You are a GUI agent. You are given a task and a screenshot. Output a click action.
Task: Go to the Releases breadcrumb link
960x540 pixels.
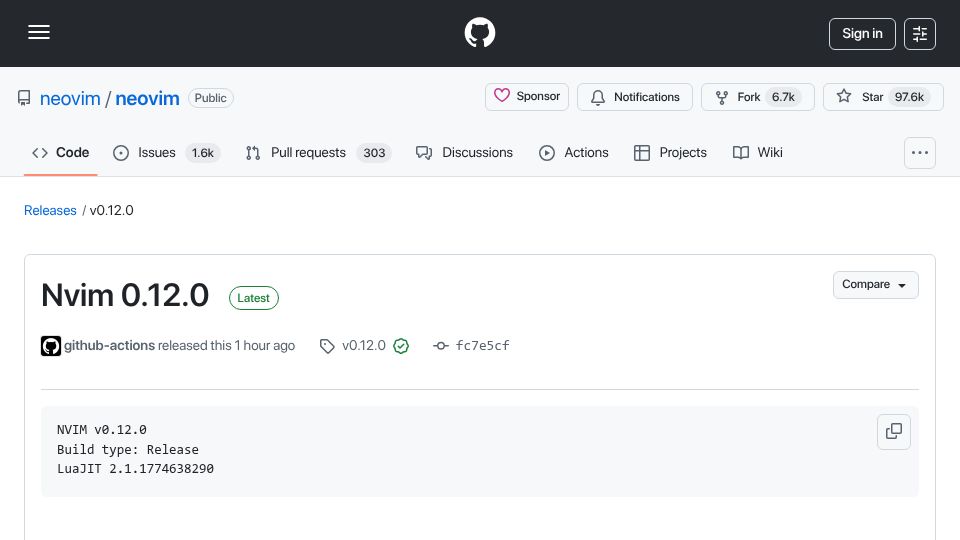click(x=50, y=210)
